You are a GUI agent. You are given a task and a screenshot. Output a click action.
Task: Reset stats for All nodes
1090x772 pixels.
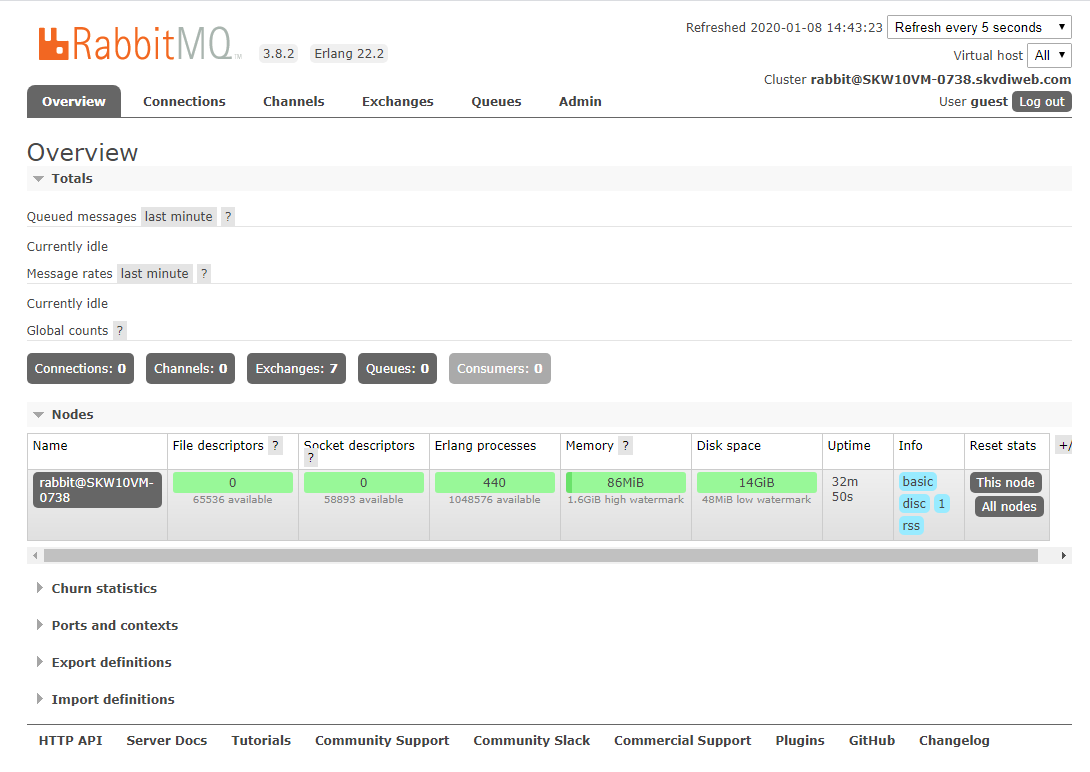point(1009,507)
